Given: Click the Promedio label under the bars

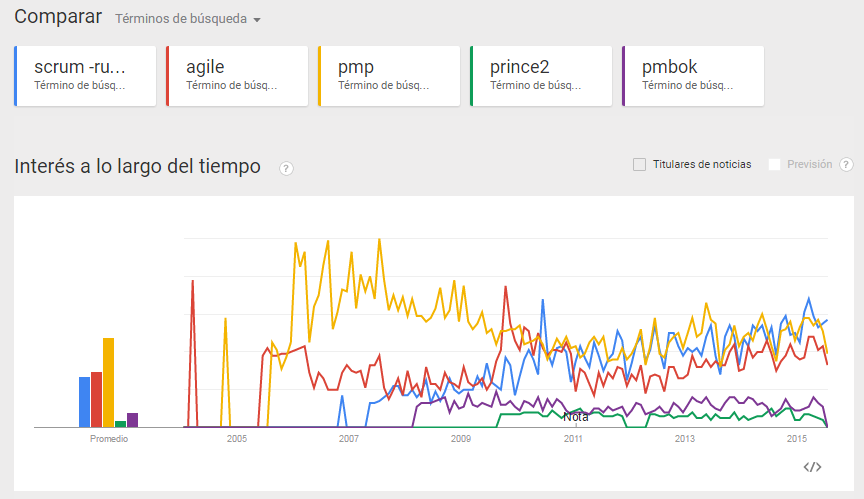Looking at the screenshot, I should coord(108,439).
